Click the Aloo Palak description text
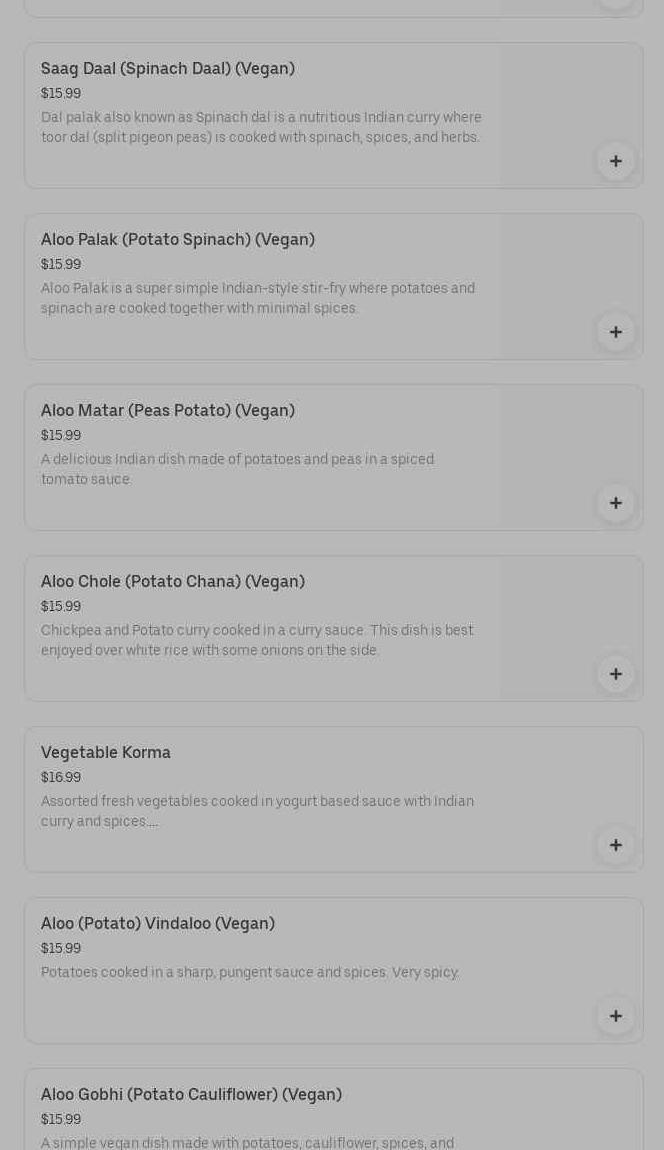Viewport: 664px width, 1150px height. point(258,298)
